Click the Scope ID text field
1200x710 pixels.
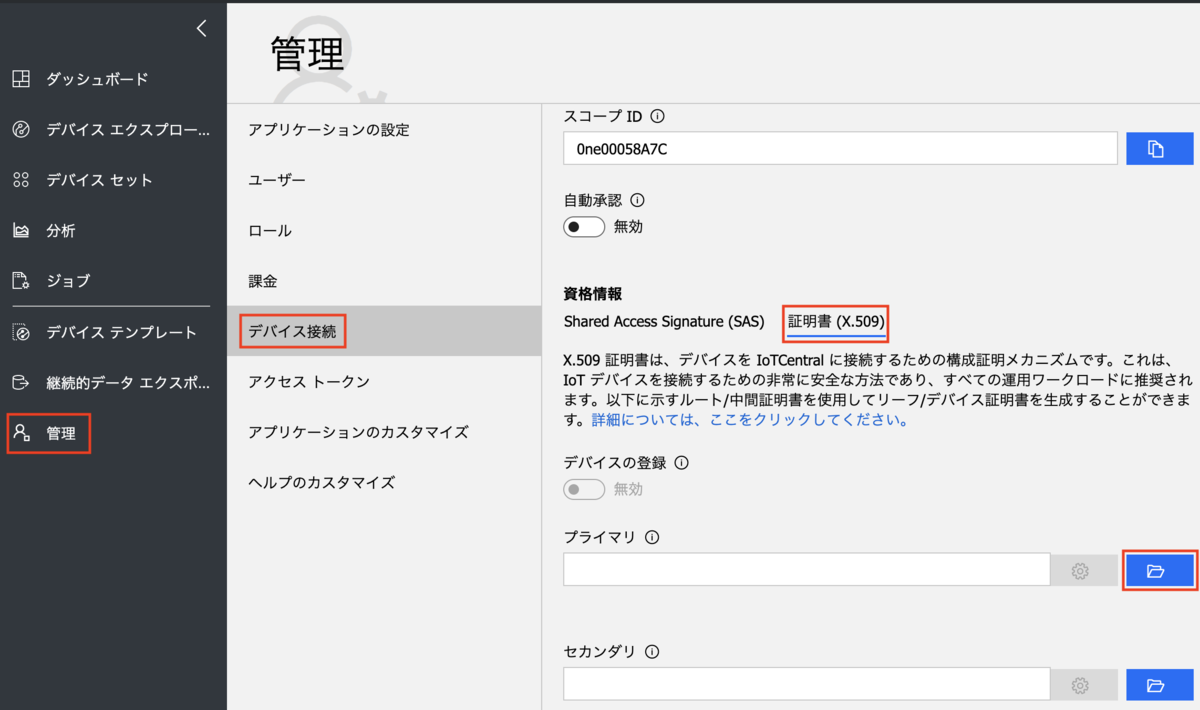coord(840,148)
